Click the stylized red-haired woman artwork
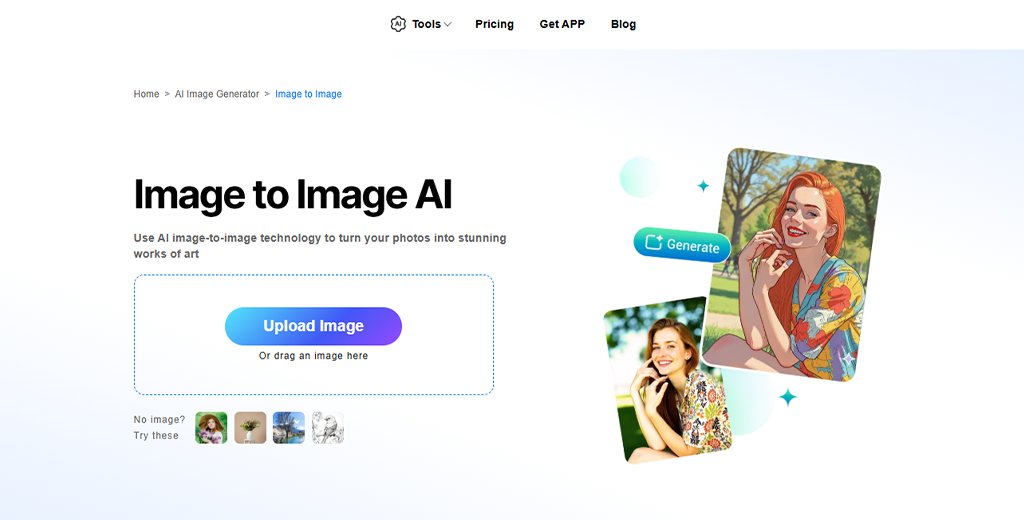The height and width of the screenshot is (520, 1024). (x=792, y=264)
